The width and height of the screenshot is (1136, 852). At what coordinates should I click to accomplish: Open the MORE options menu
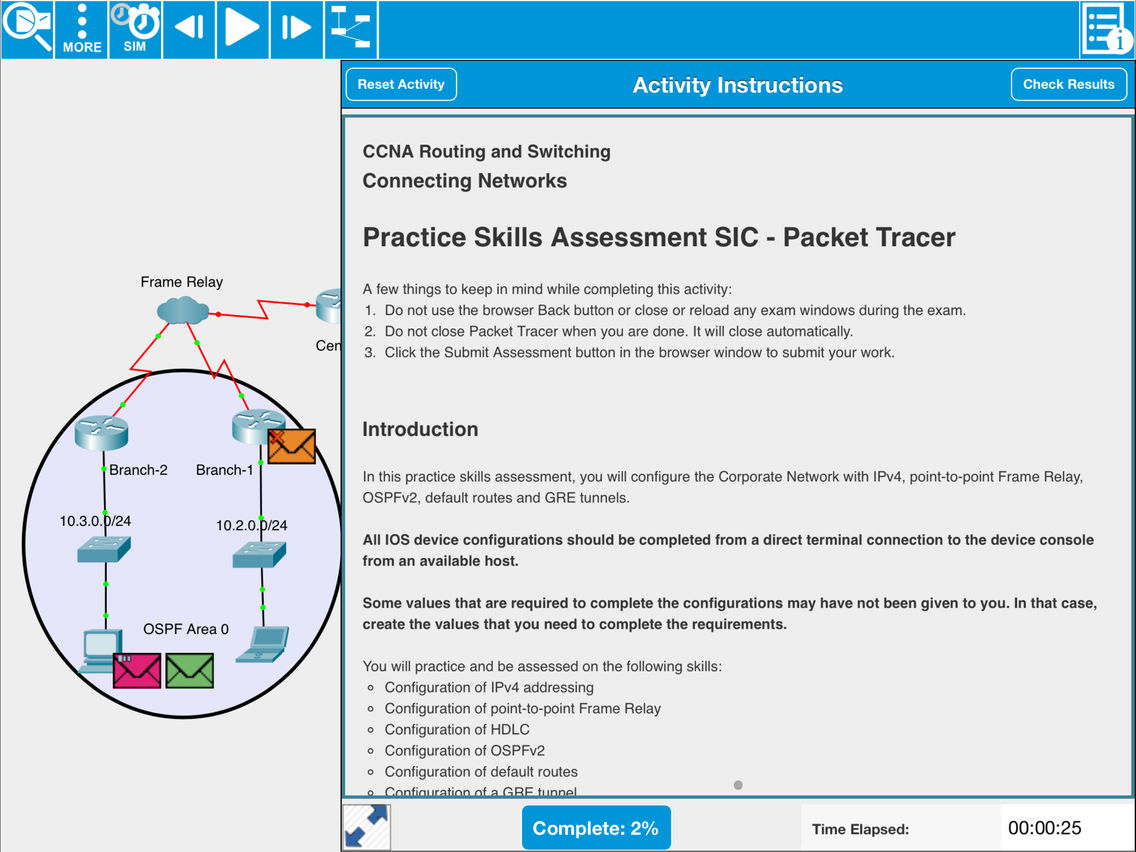[81, 28]
